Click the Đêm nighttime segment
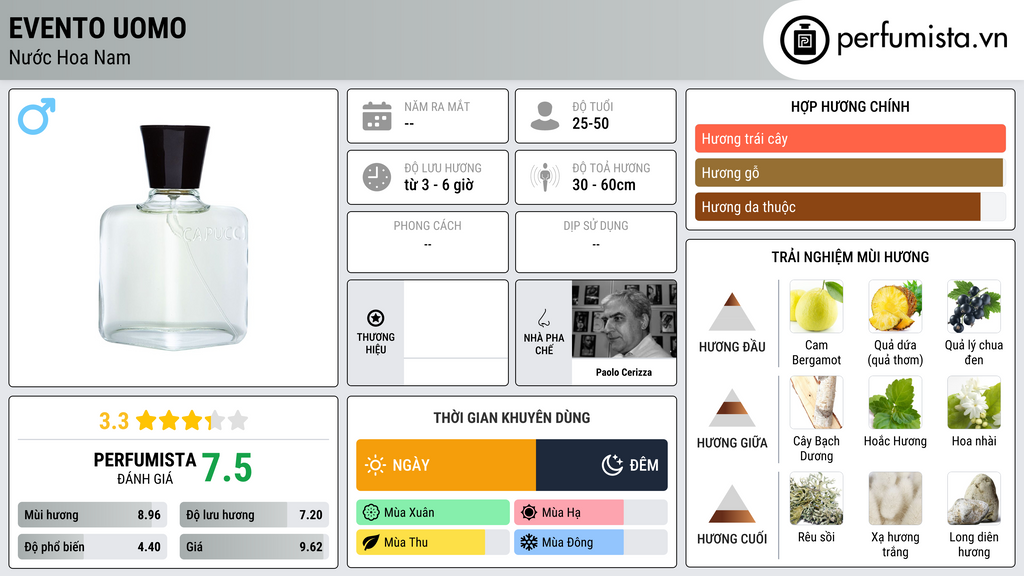 [601, 465]
